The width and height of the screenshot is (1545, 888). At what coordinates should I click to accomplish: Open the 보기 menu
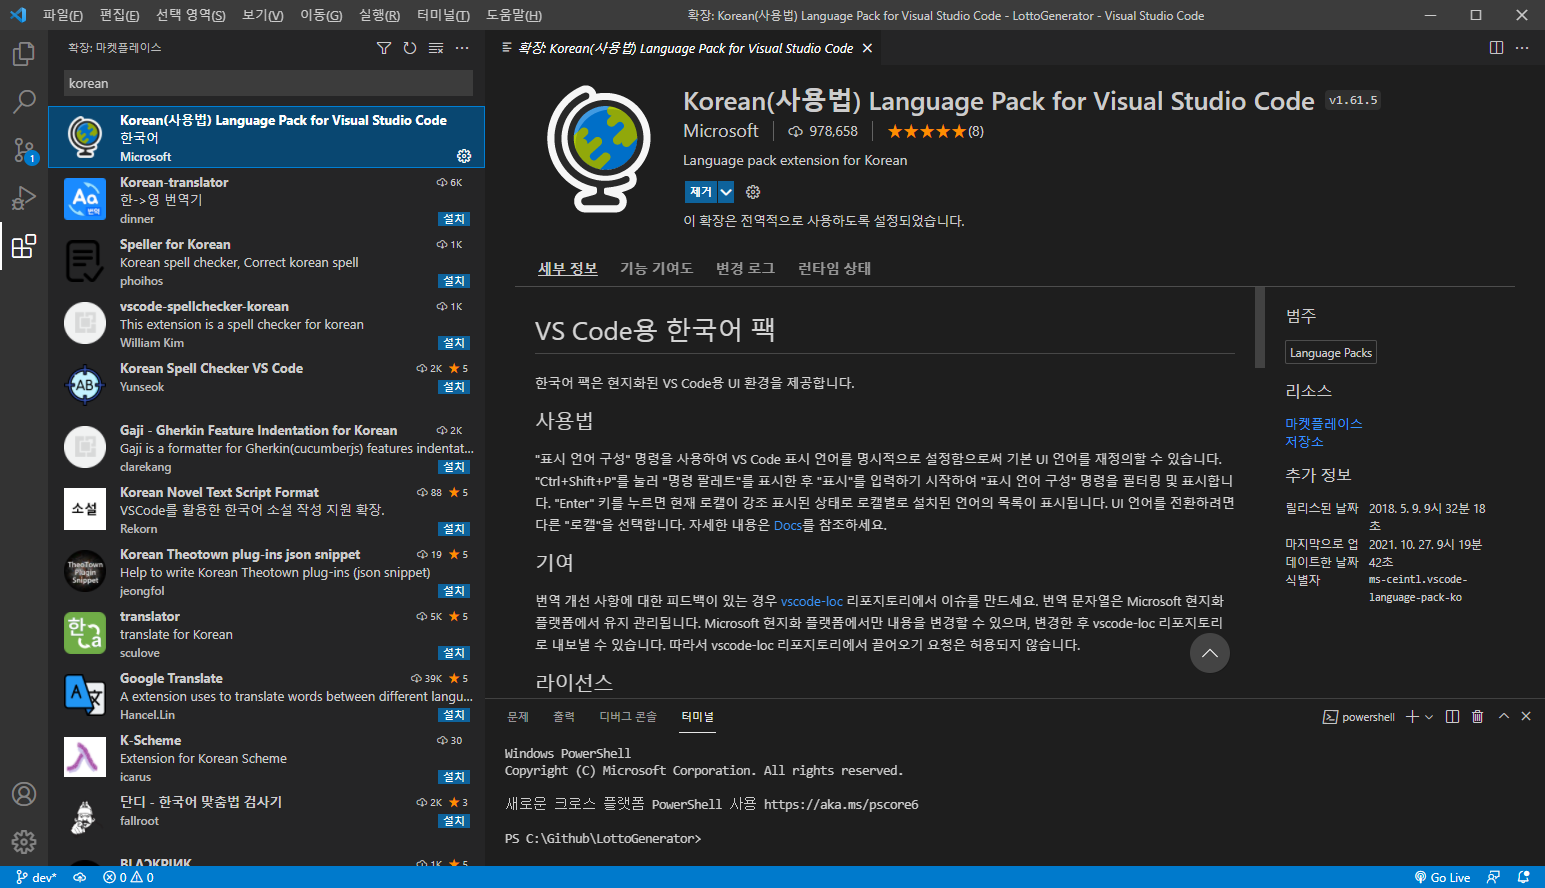(x=262, y=15)
